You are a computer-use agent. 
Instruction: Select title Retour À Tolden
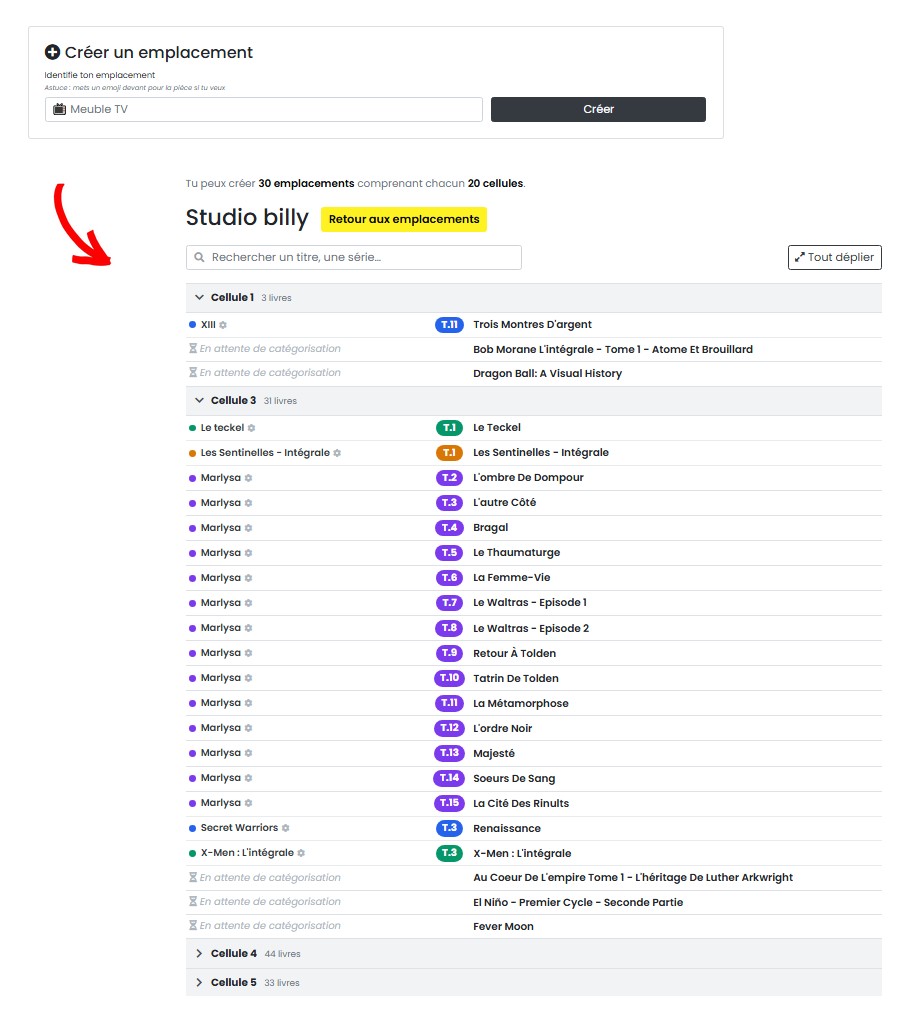(514, 653)
